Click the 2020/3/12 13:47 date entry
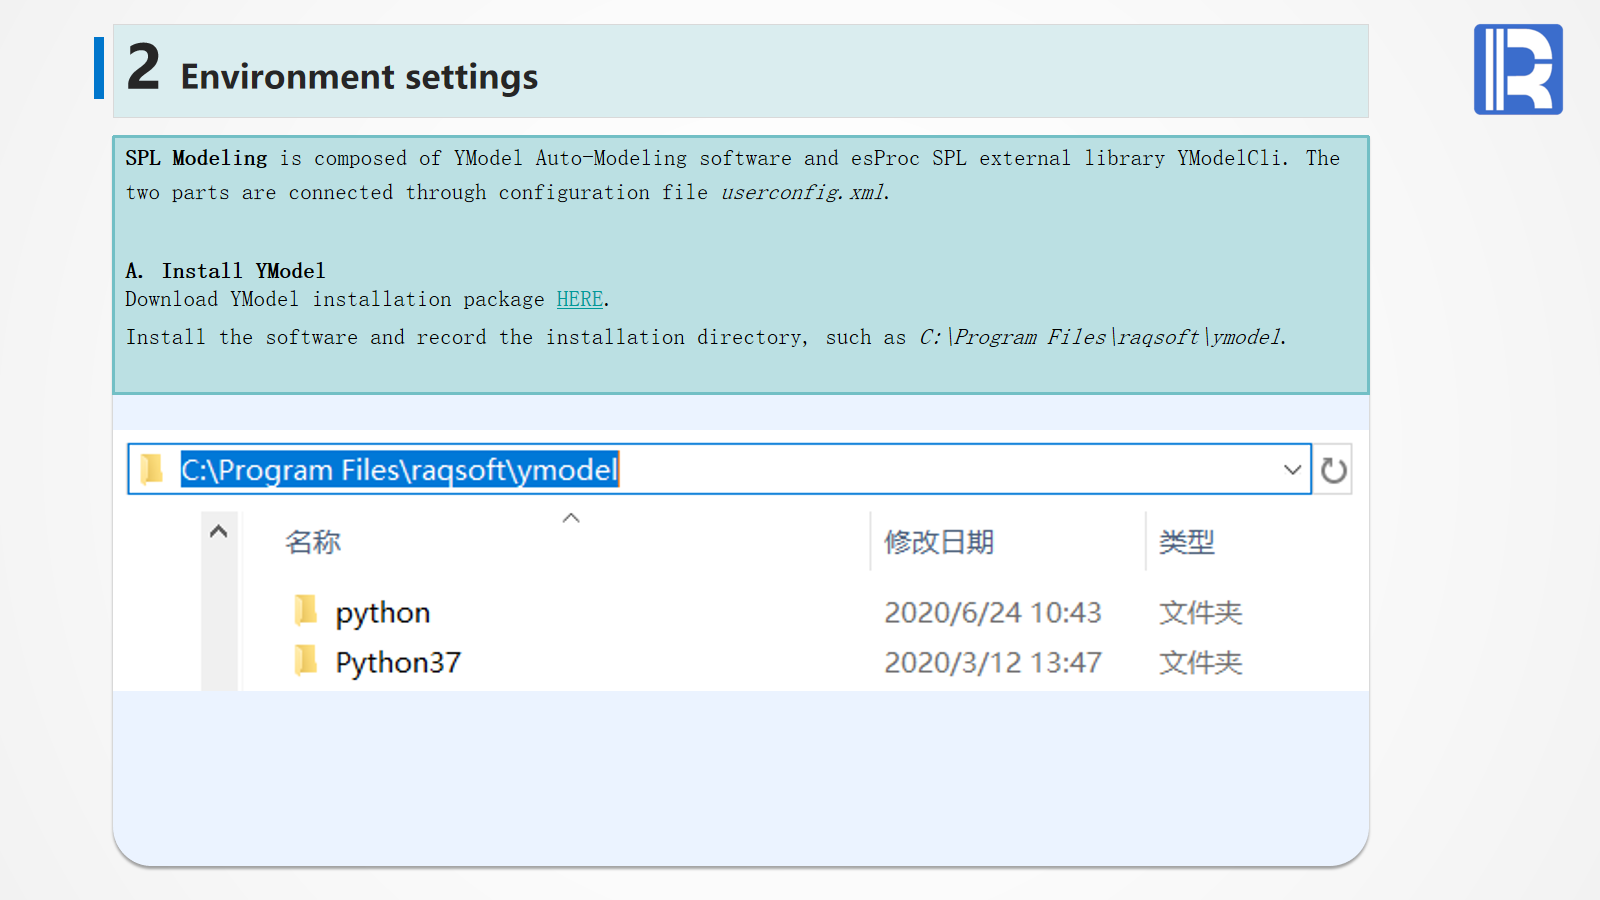The width and height of the screenshot is (1600, 900). [992, 663]
